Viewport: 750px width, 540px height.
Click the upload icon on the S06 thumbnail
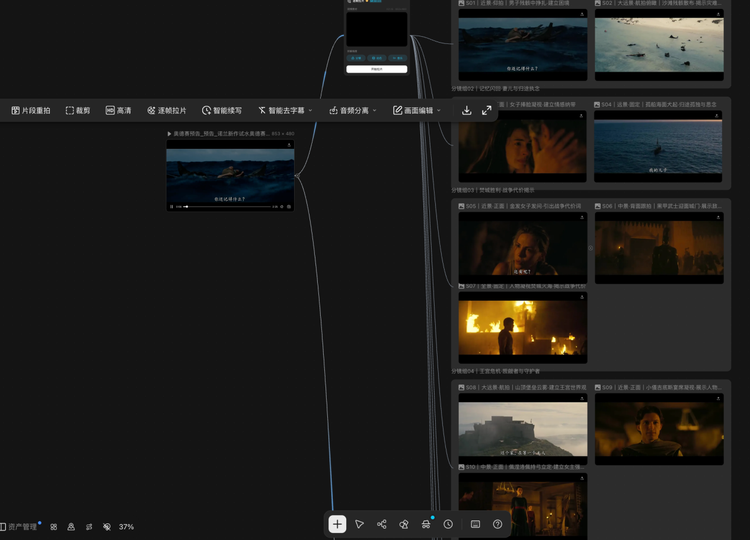coord(718,217)
